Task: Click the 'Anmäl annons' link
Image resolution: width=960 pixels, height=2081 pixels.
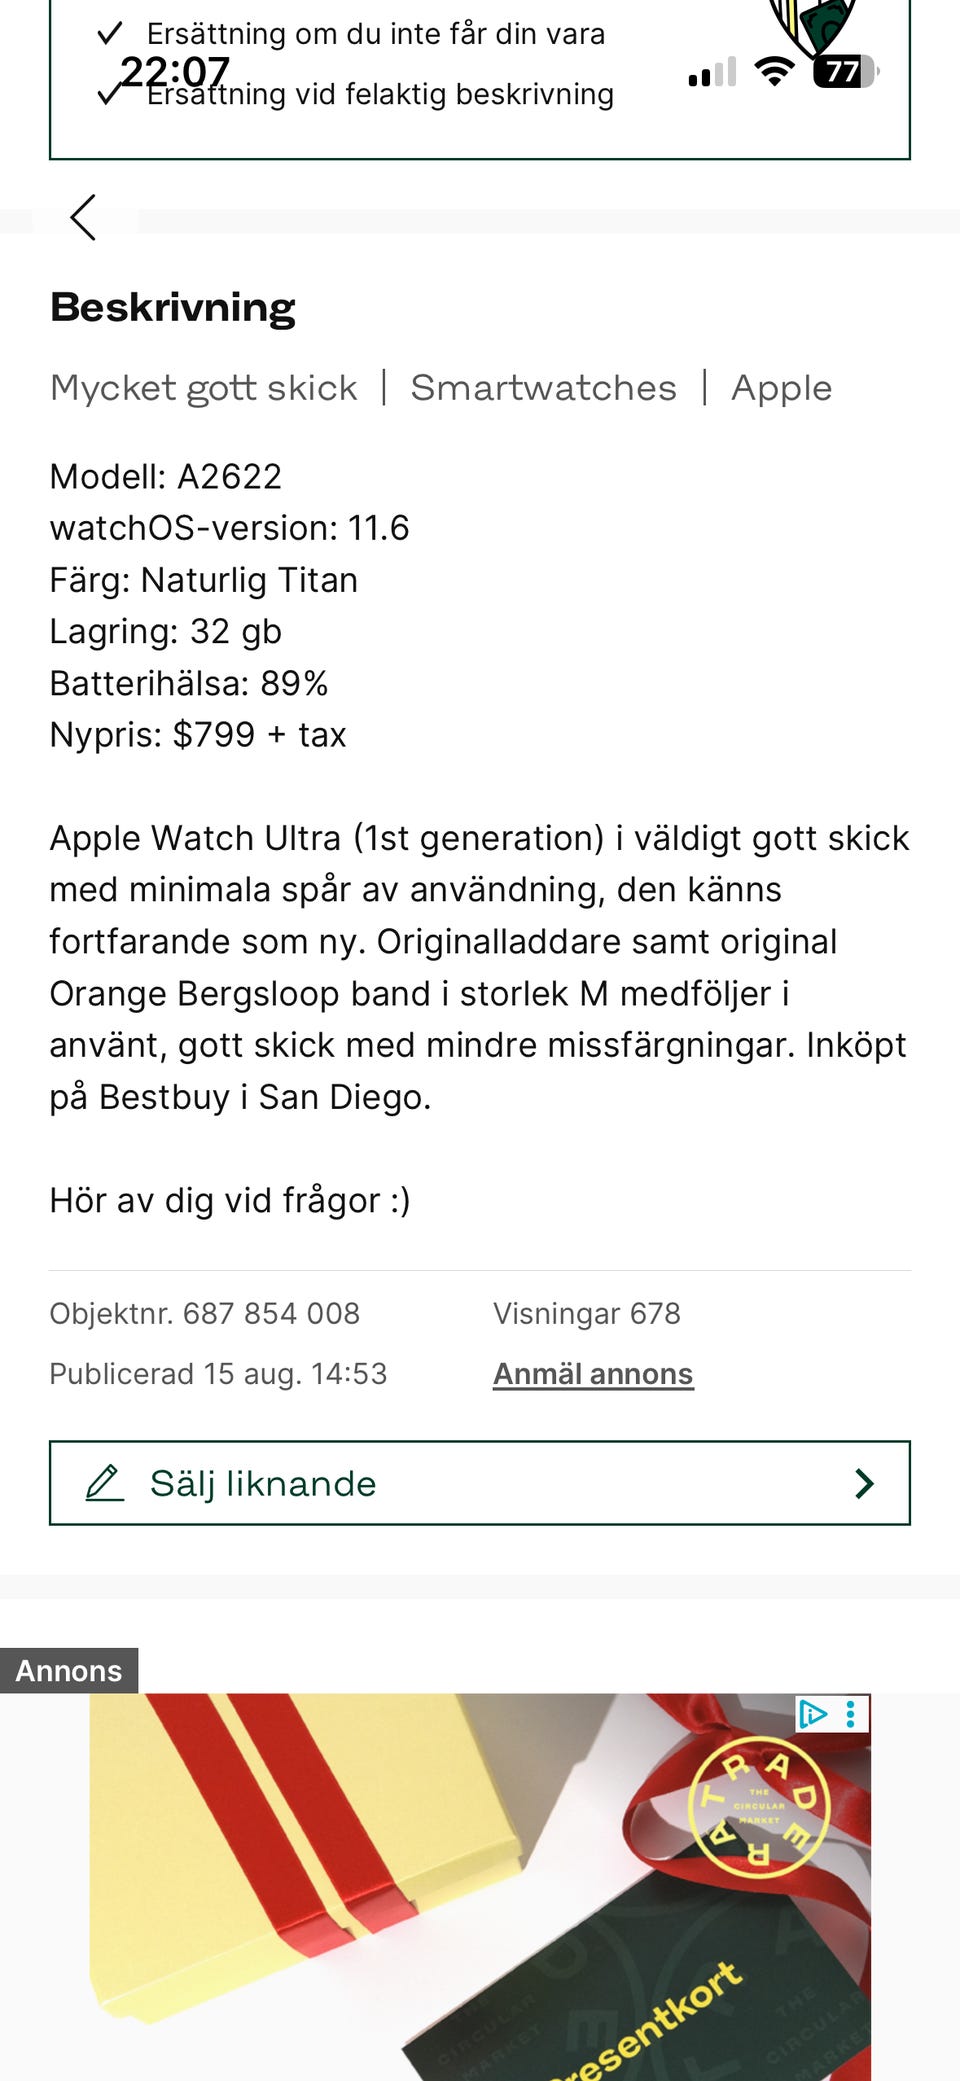Action: (x=593, y=1374)
